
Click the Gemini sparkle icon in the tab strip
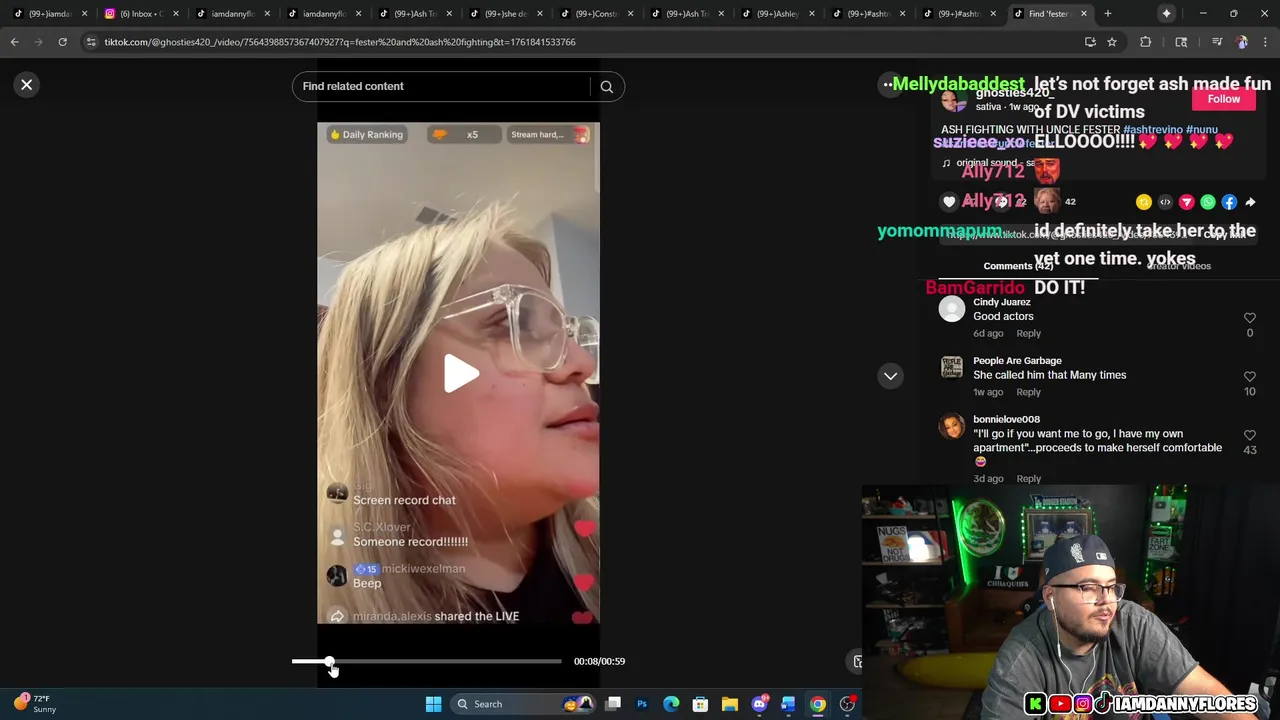tap(1166, 14)
